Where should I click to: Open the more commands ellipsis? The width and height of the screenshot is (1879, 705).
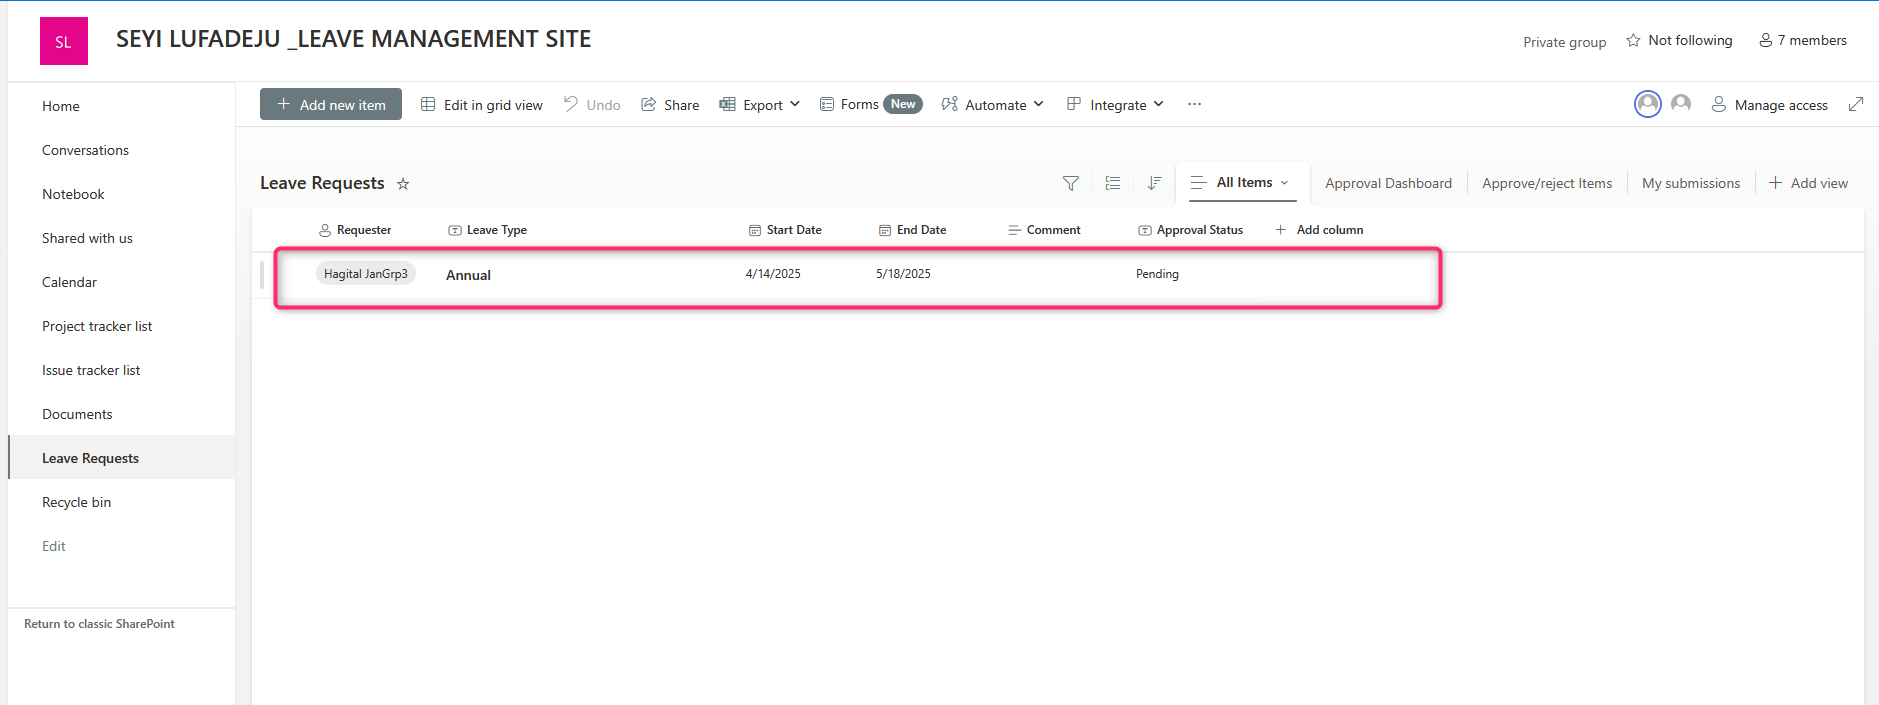pyautogui.click(x=1194, y=104)
